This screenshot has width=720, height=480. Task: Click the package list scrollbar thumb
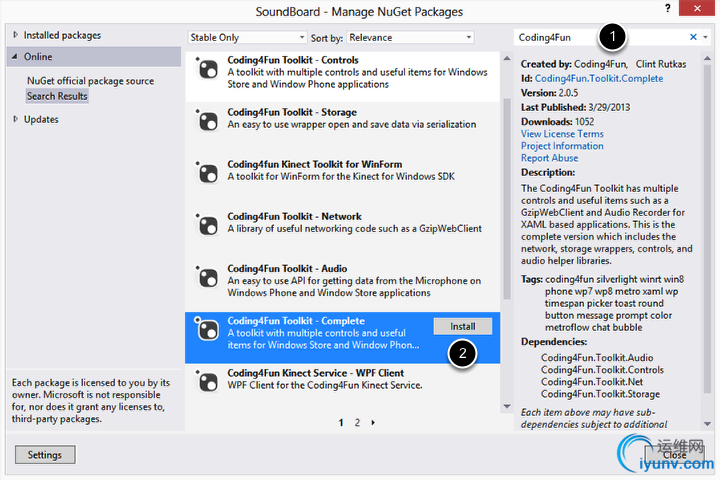click(507, 198)
